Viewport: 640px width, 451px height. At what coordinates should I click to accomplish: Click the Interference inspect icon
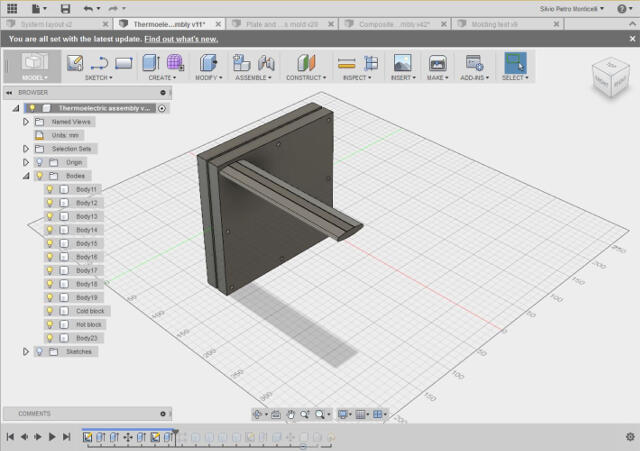371,63
